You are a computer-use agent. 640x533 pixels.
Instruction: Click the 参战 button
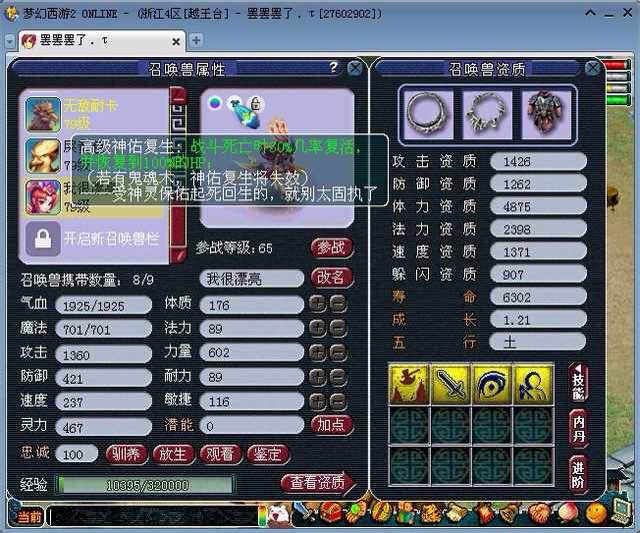pyautogui.click(x=331, y=248)
